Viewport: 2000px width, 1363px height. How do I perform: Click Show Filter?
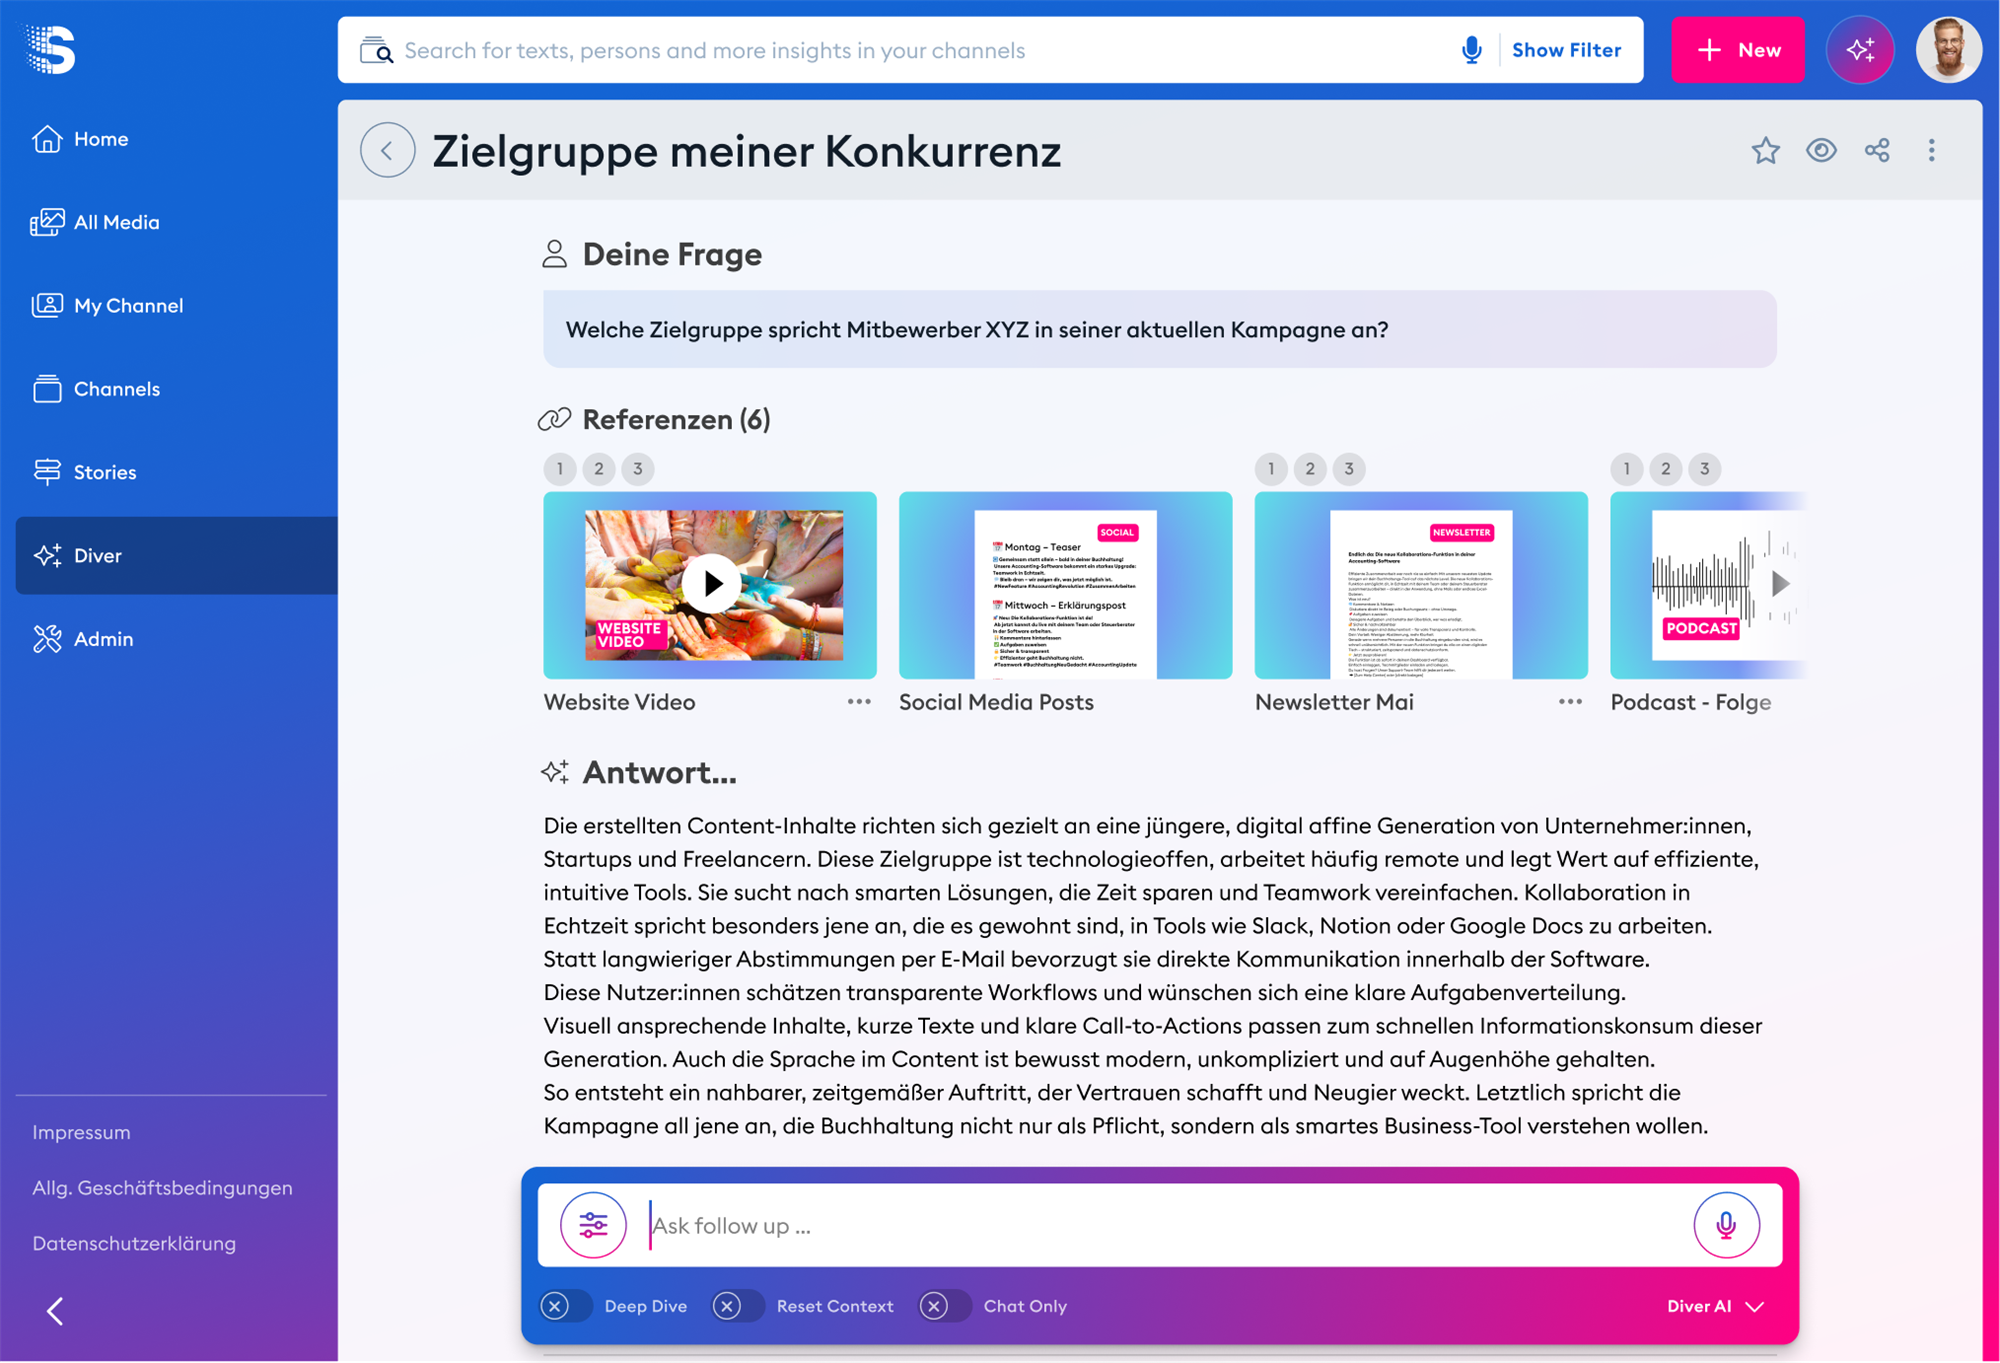coord(1566,50)
